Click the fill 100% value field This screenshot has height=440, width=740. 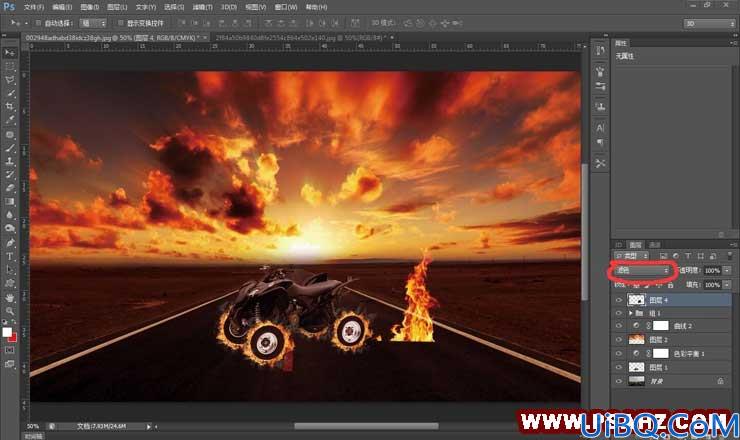(712, 285)
